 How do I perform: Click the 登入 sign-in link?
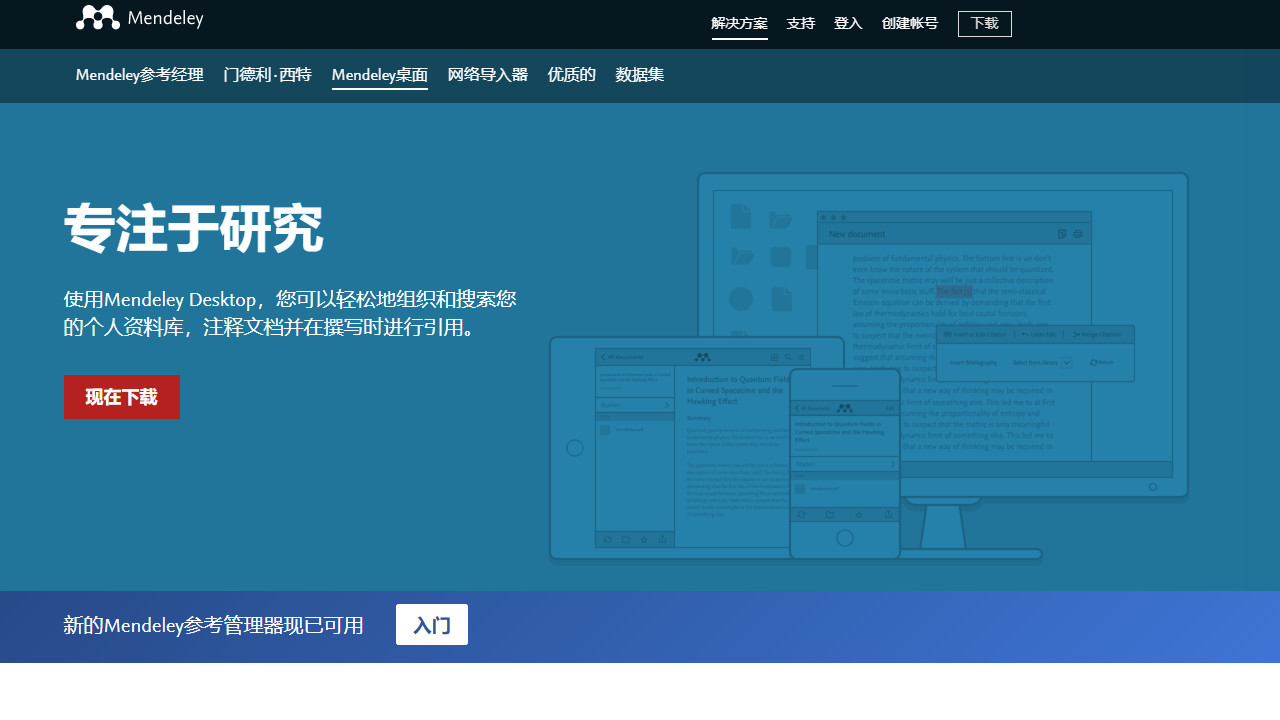click(847, 23)
